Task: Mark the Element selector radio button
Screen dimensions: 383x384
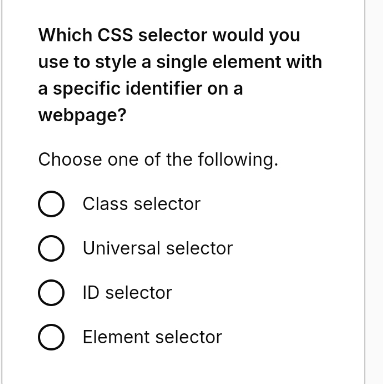Action: click(51, 337)
